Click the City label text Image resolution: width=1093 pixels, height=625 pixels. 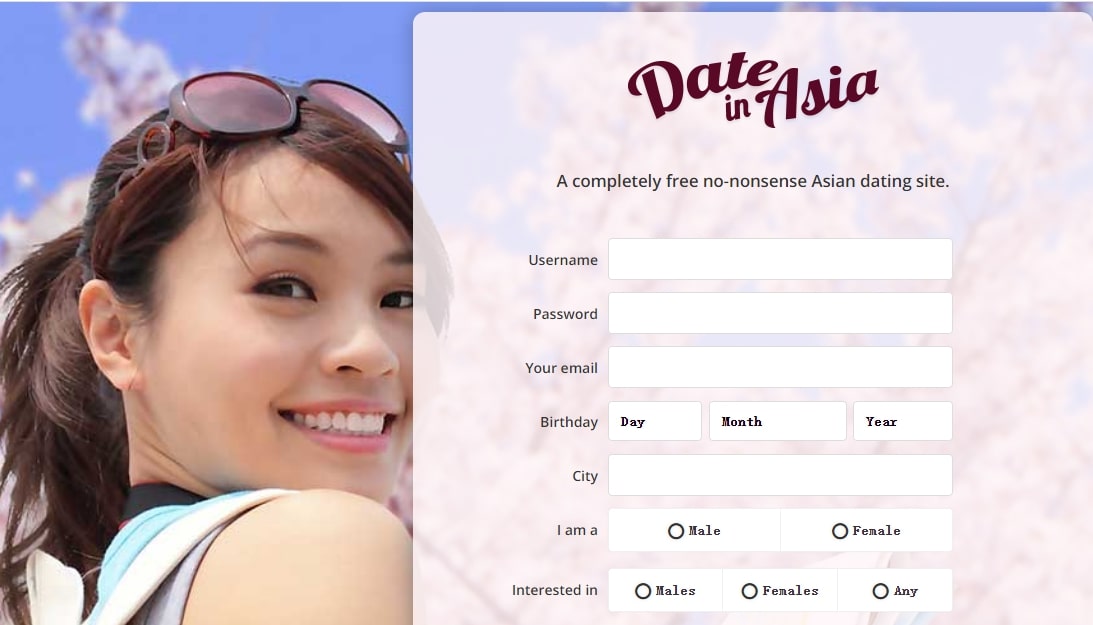pos(585,477)
